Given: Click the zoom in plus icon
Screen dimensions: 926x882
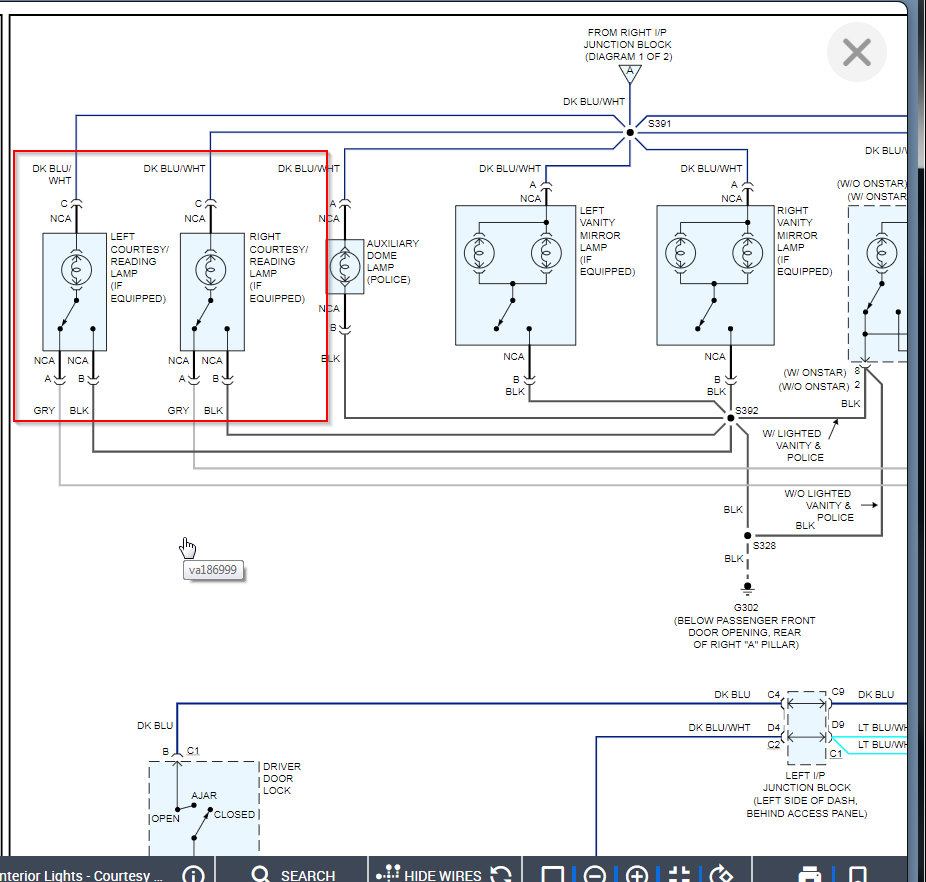Looking at the screenshot, I should tap(636, 874).
